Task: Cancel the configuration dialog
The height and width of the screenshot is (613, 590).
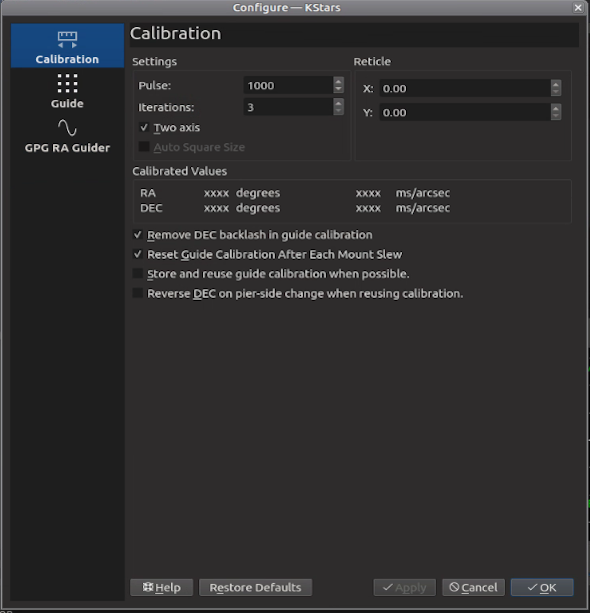Action: [x=473, y=587]
